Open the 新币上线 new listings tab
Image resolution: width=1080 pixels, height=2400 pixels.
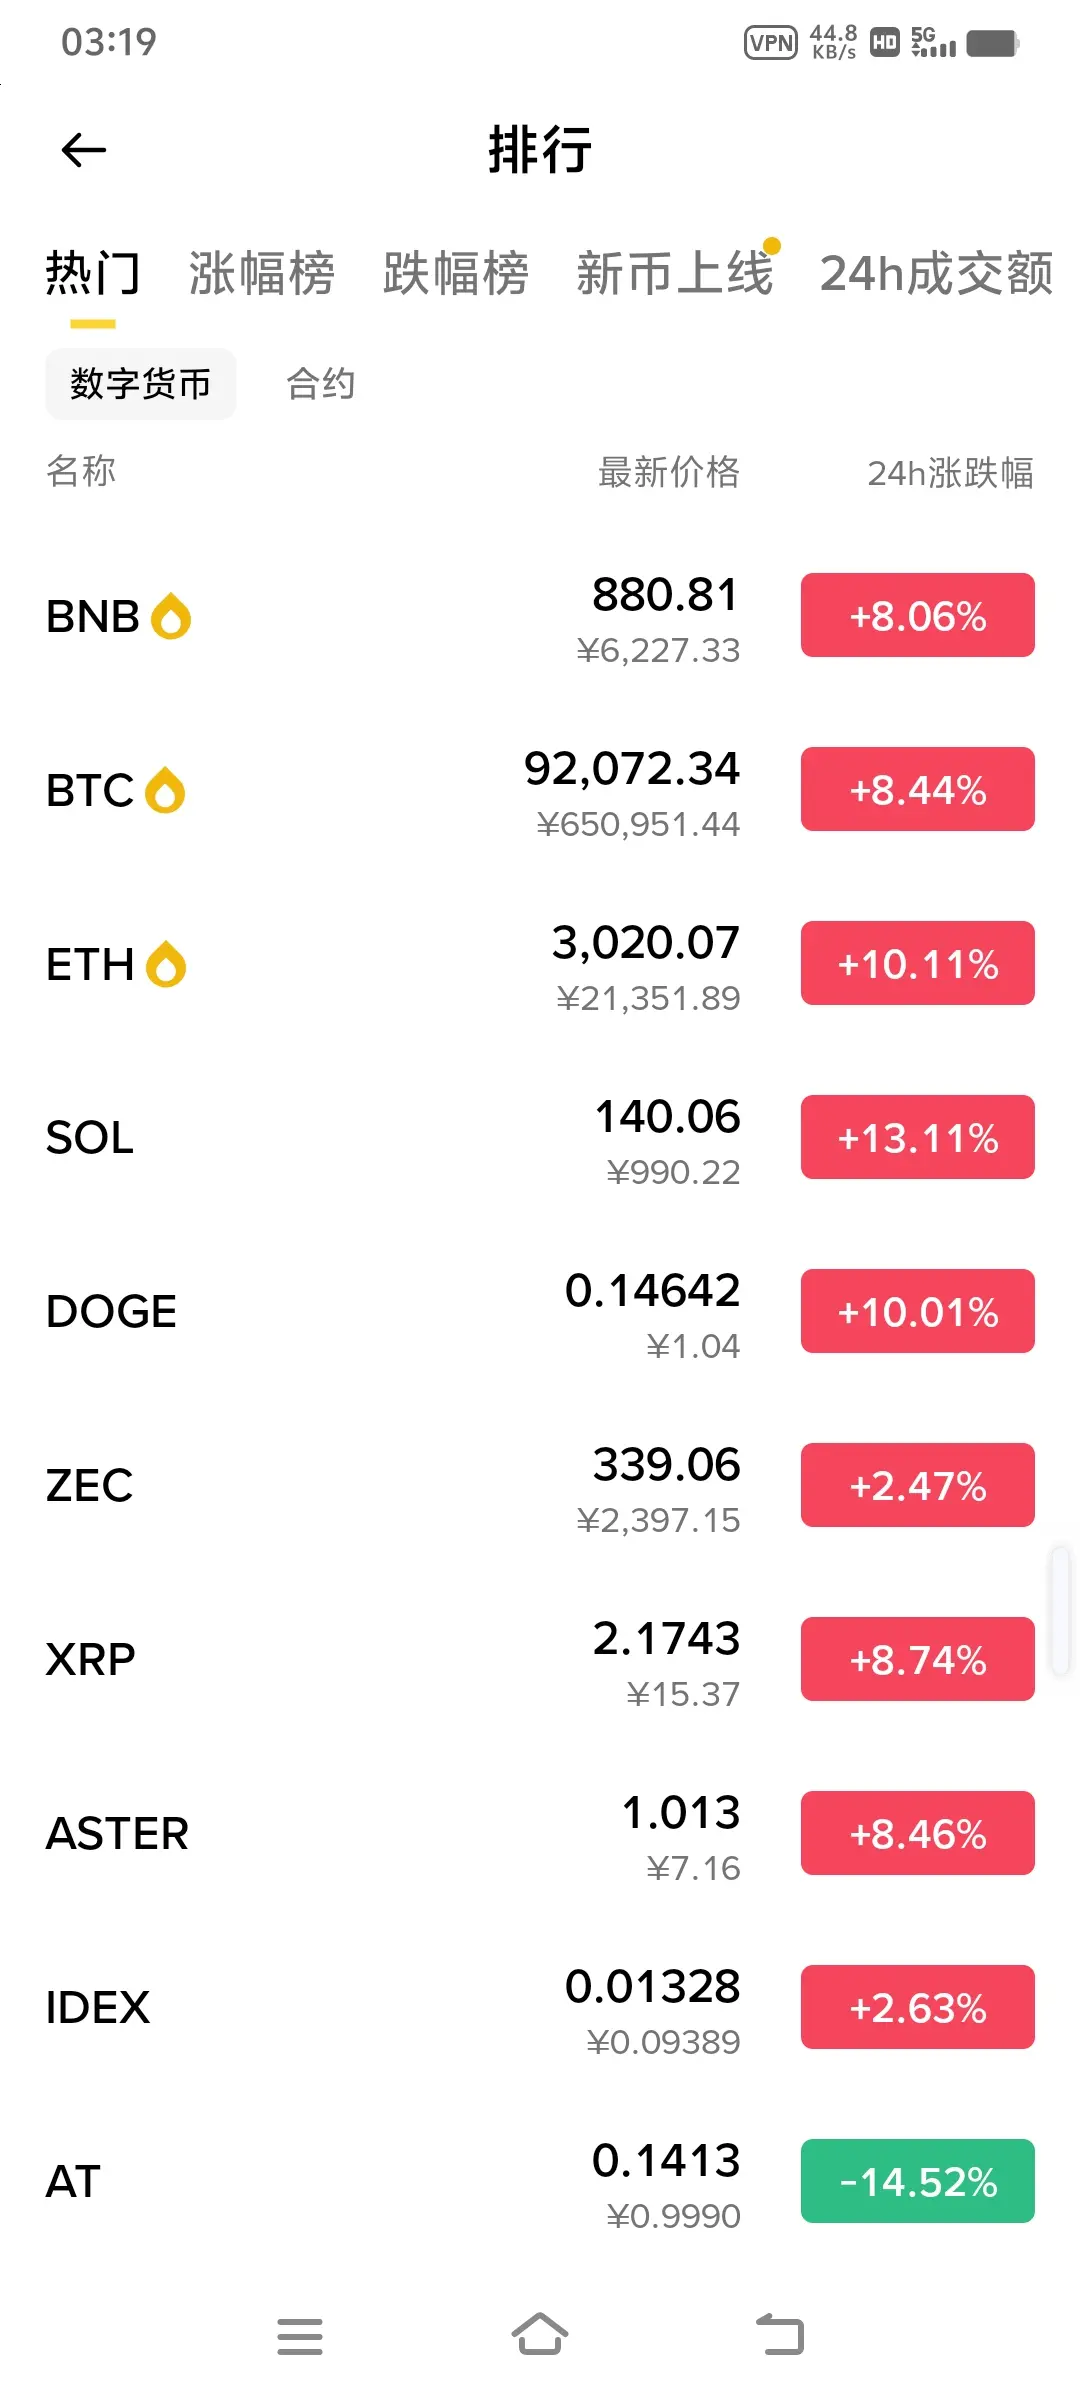point(675,274)
